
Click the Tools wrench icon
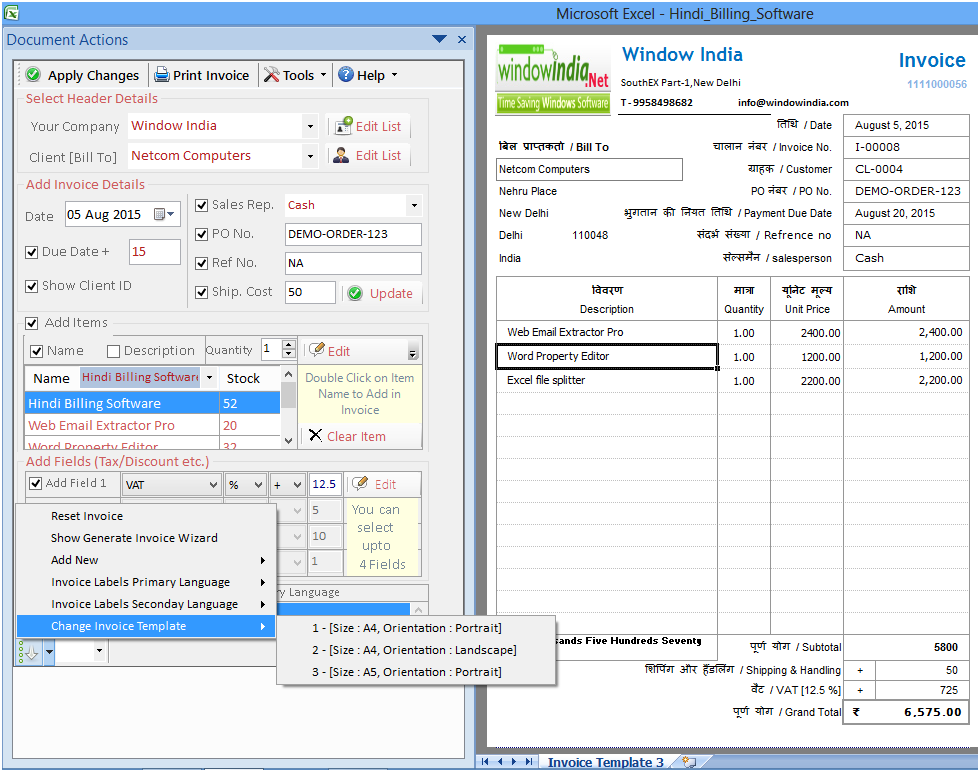pos(271,75)
